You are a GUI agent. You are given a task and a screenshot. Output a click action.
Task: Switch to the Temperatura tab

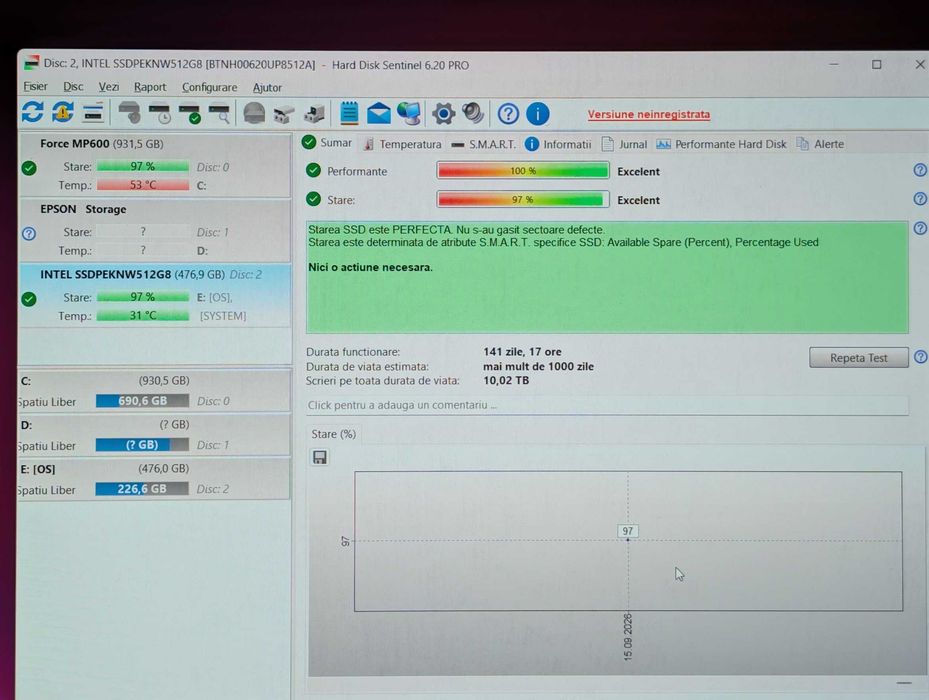coord(403,144)
